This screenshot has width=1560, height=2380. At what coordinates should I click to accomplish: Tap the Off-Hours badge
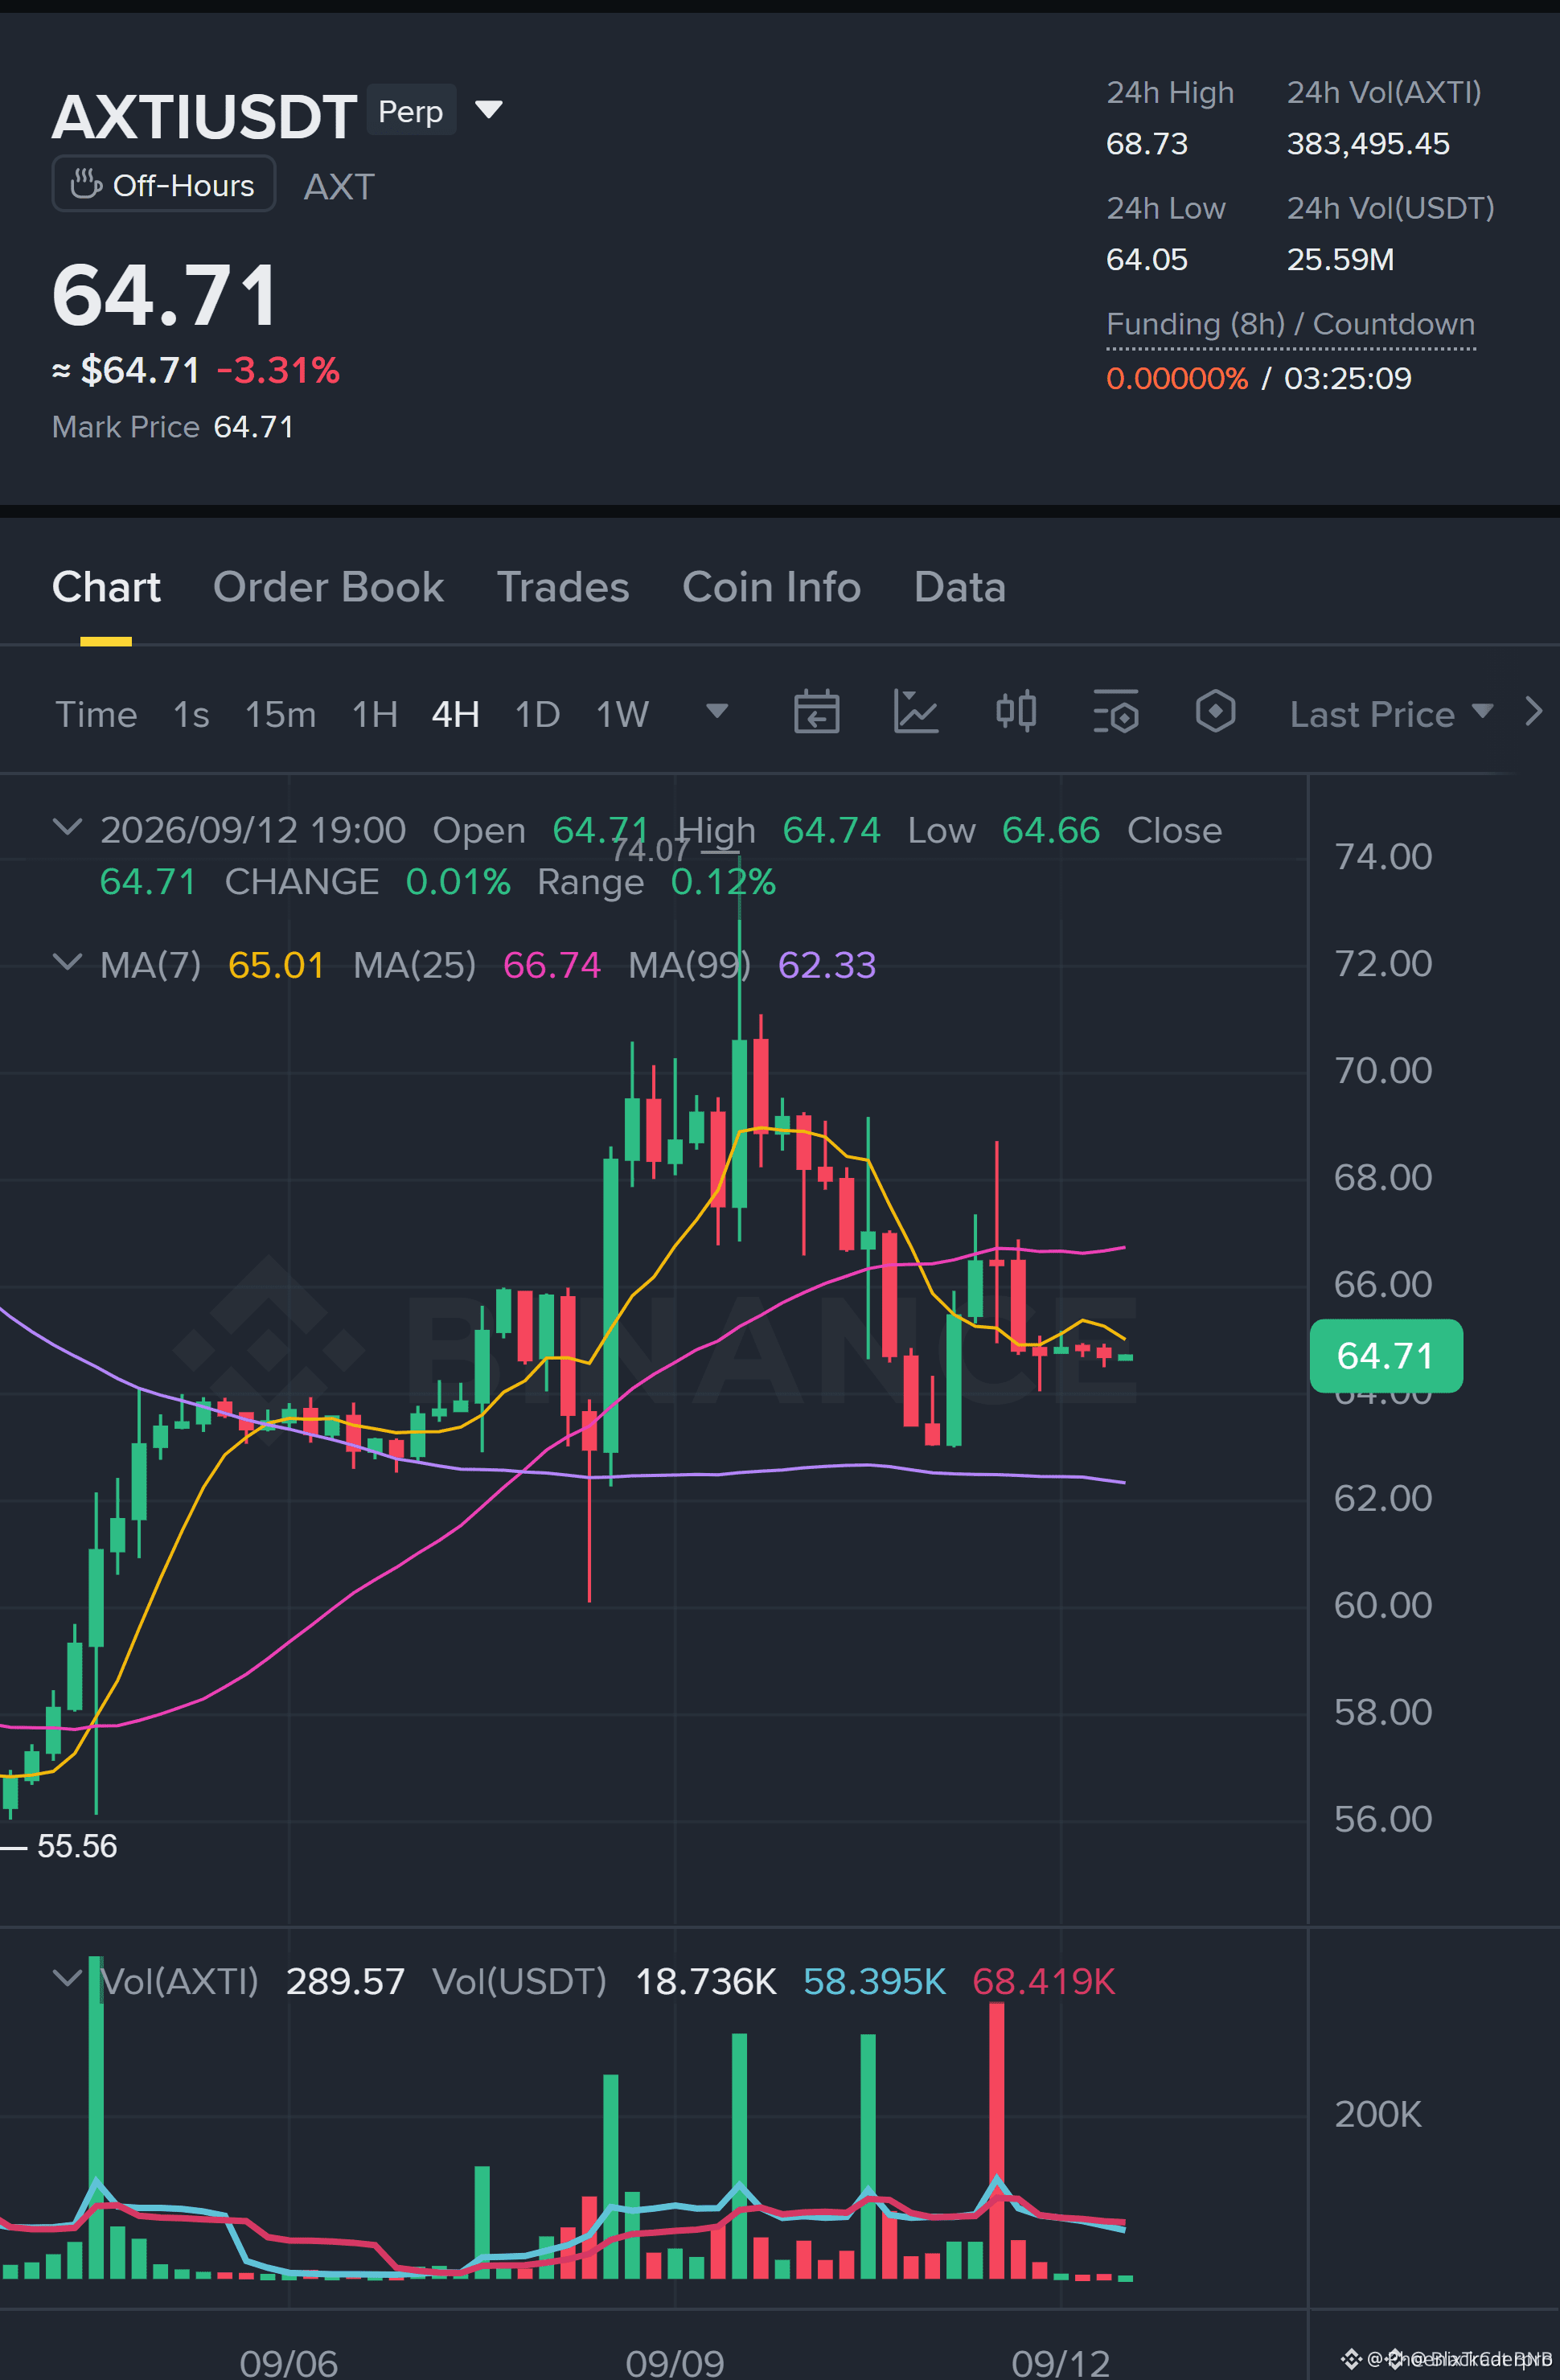[164, 184]
